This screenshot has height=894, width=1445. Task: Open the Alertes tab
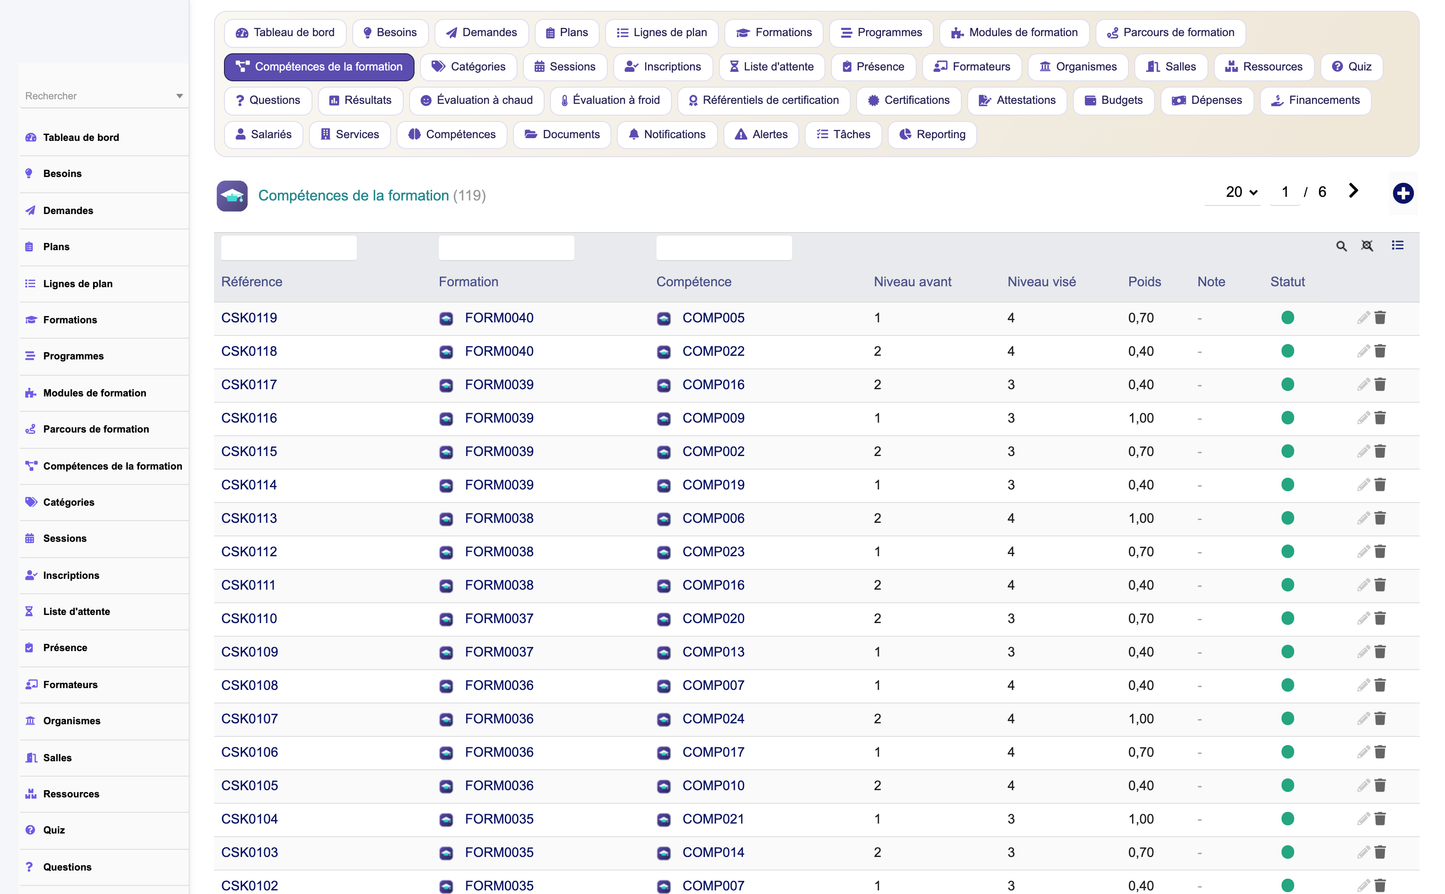coord(760,135)
